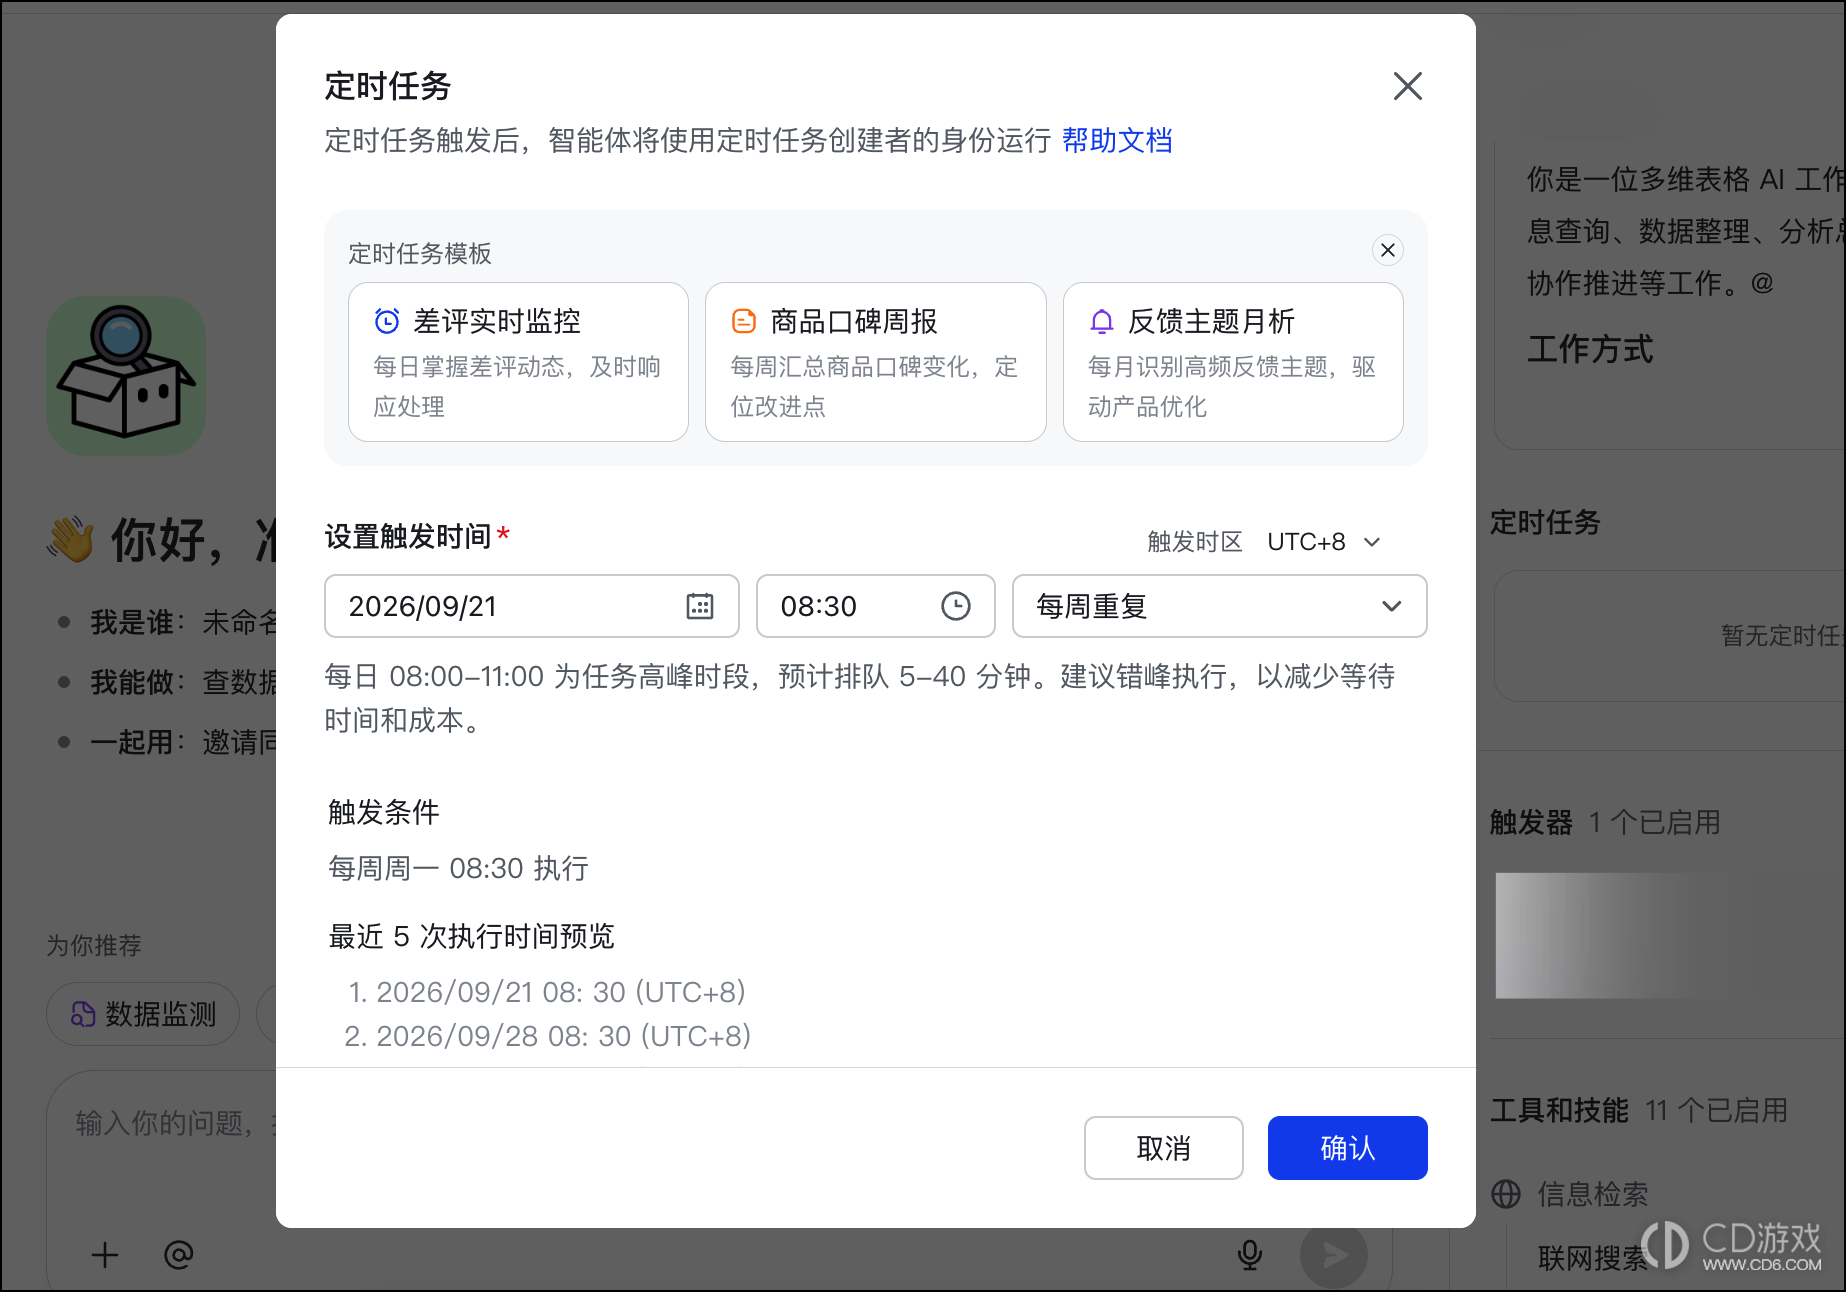Open the UTC+8 timezone dropdown
The image size is (1846, 1292).
click(x=1324, y=542)
